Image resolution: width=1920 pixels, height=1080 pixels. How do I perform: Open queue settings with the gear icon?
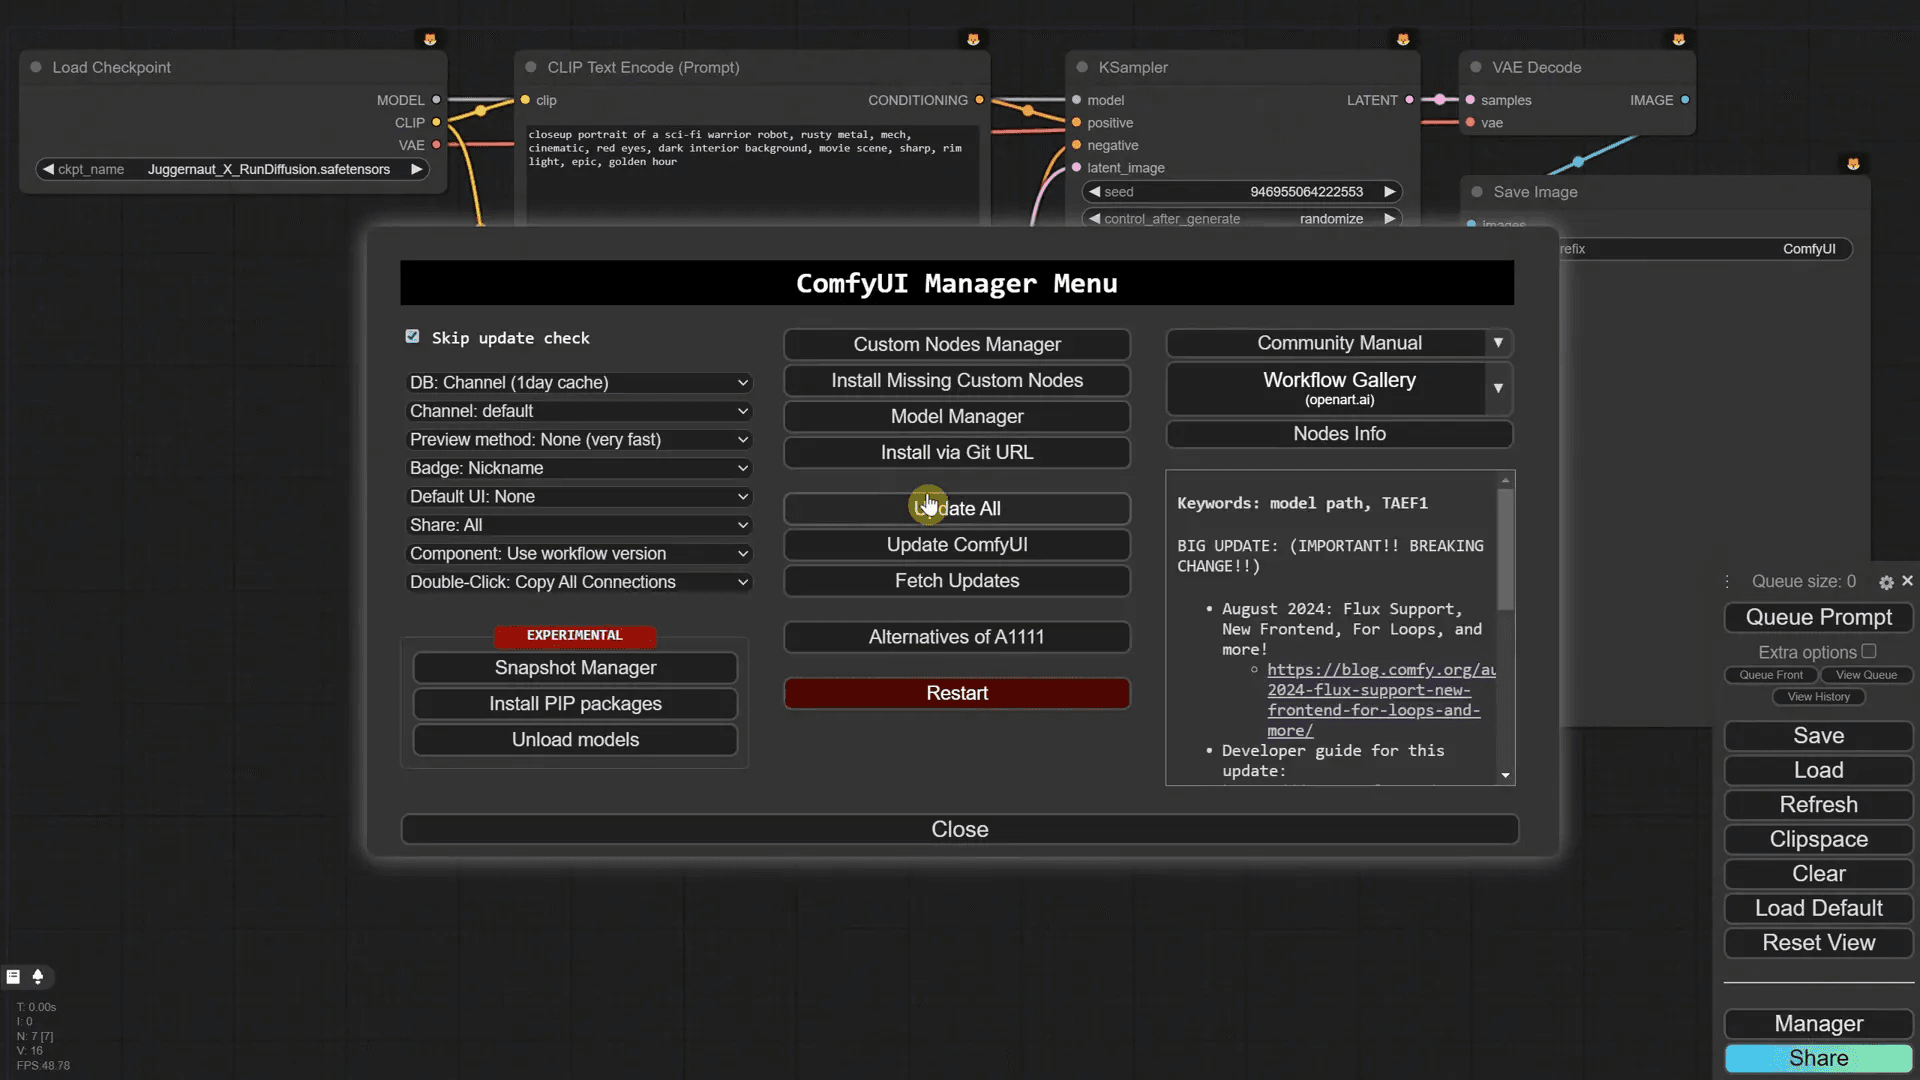[1887, 582]
